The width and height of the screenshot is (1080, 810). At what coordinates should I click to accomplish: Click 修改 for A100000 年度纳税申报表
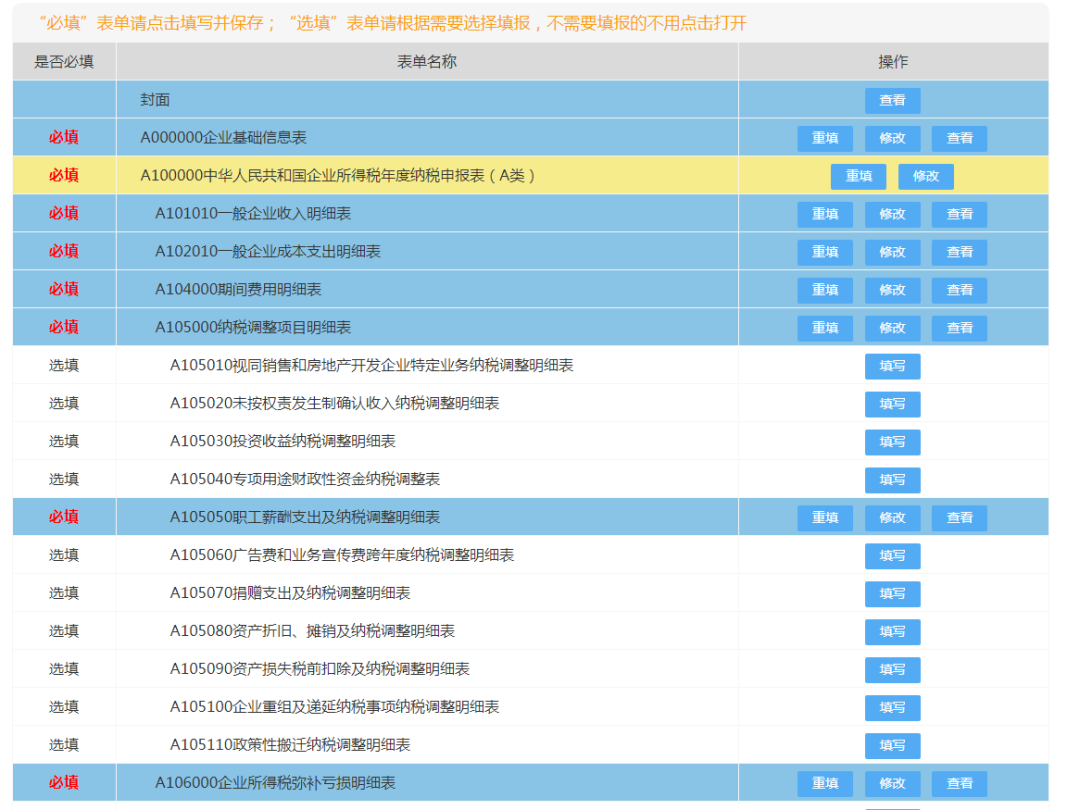coord(926,176)
